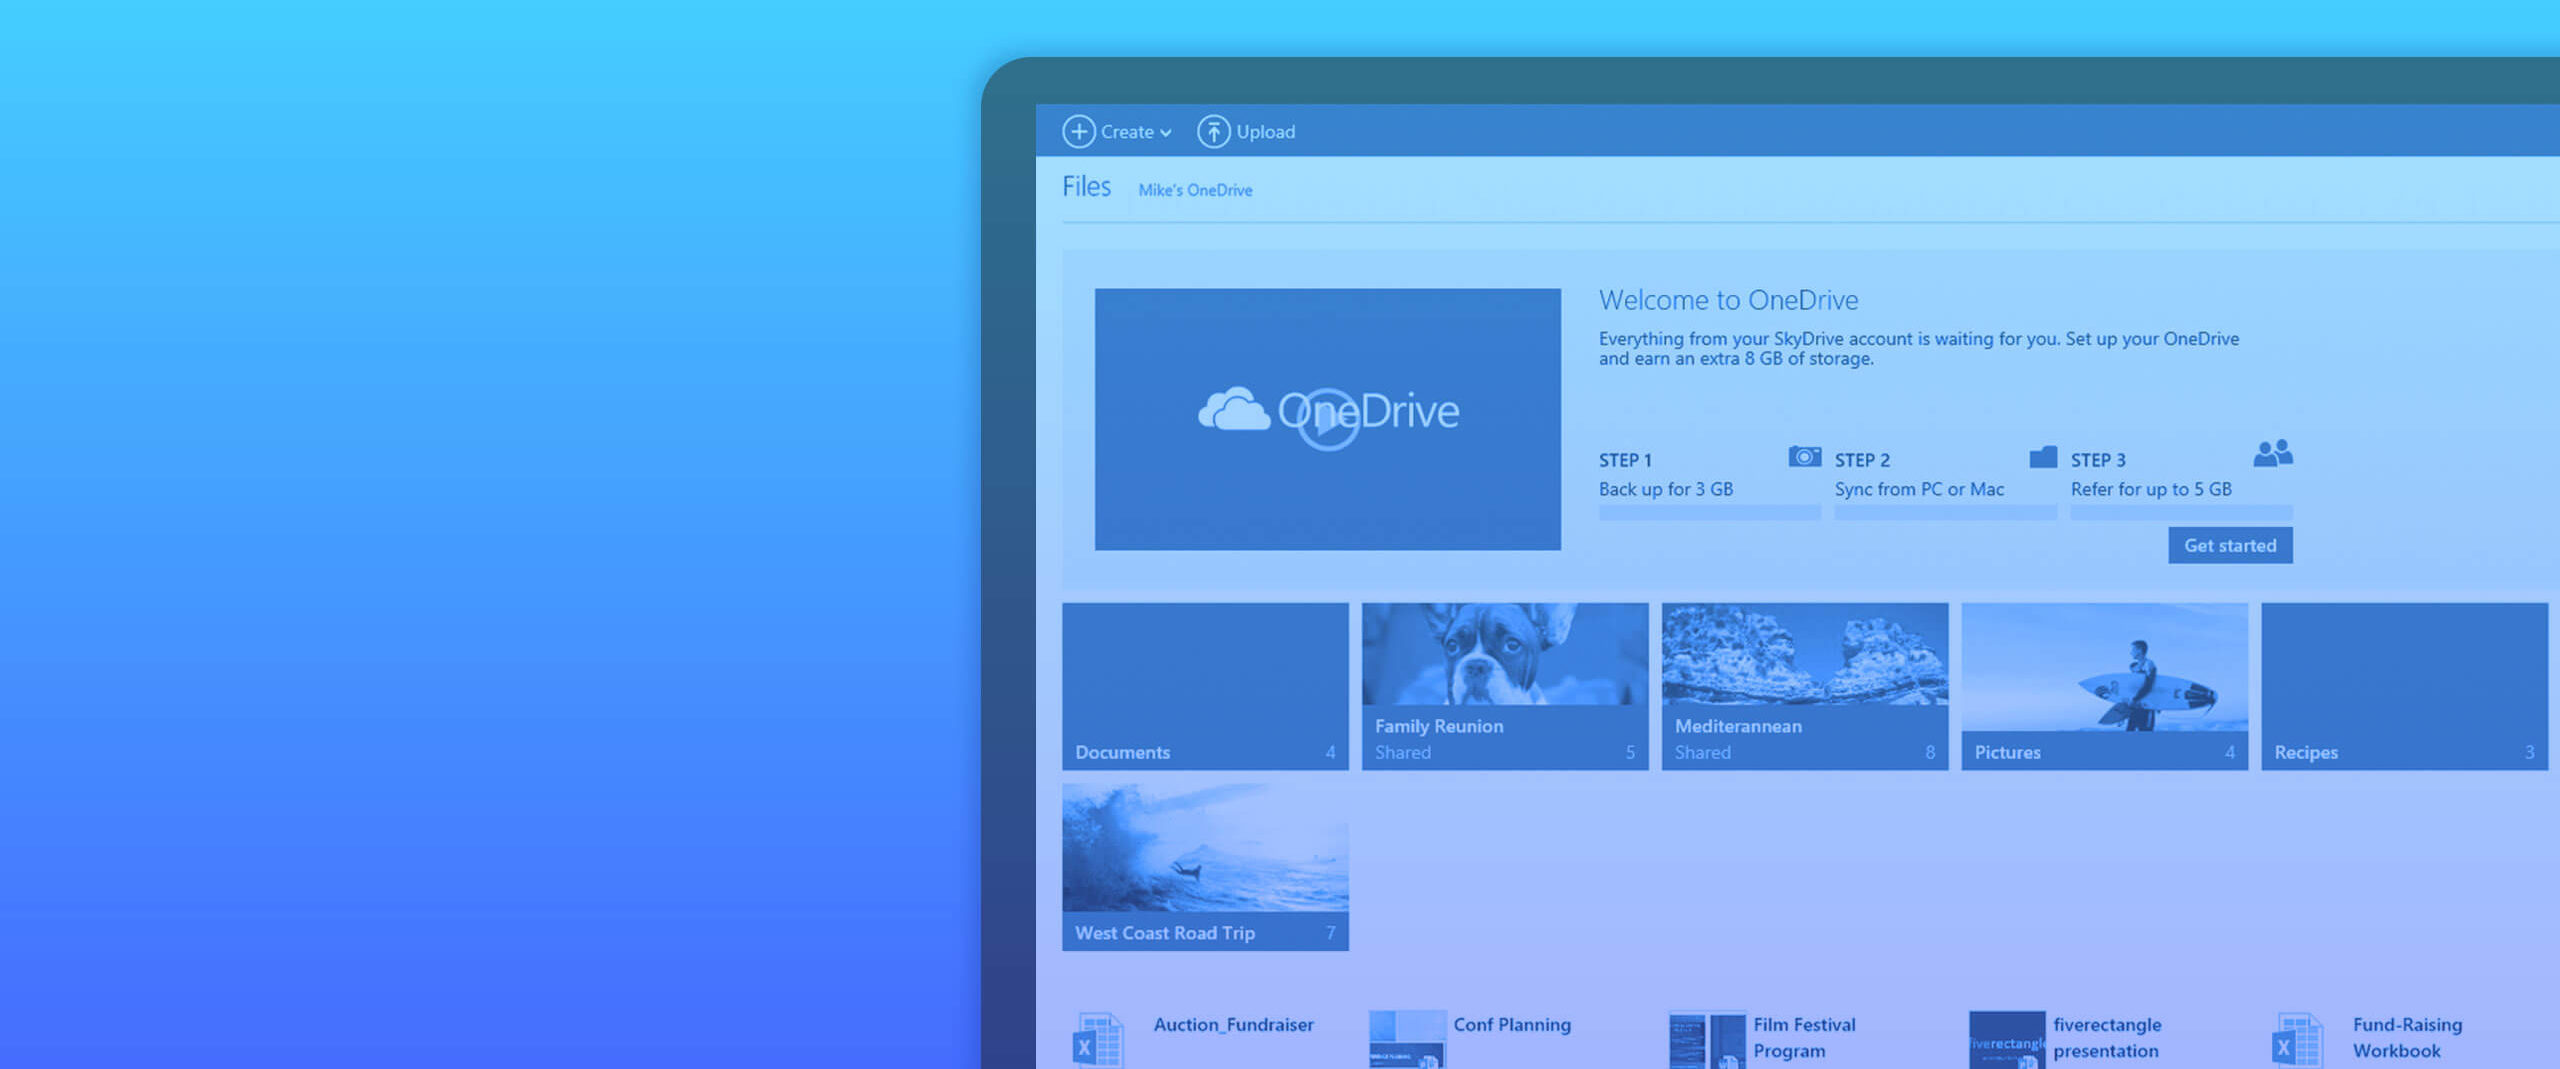2560x1069 pixels.
Task: Click the Upload arrow icon
Action: 1213,130
